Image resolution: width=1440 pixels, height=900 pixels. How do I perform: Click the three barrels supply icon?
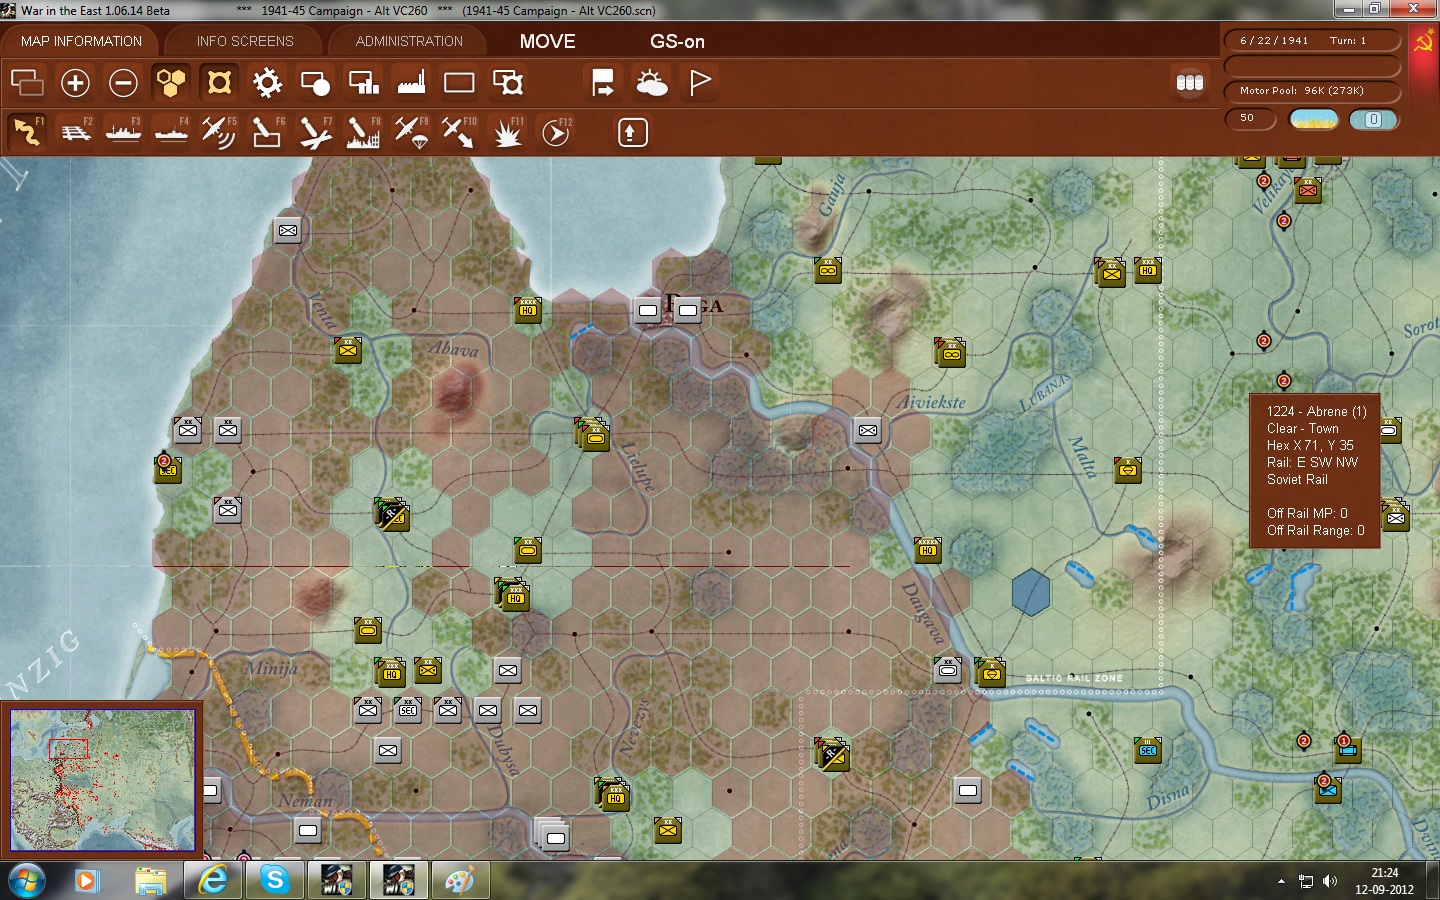coord(1189,83)
